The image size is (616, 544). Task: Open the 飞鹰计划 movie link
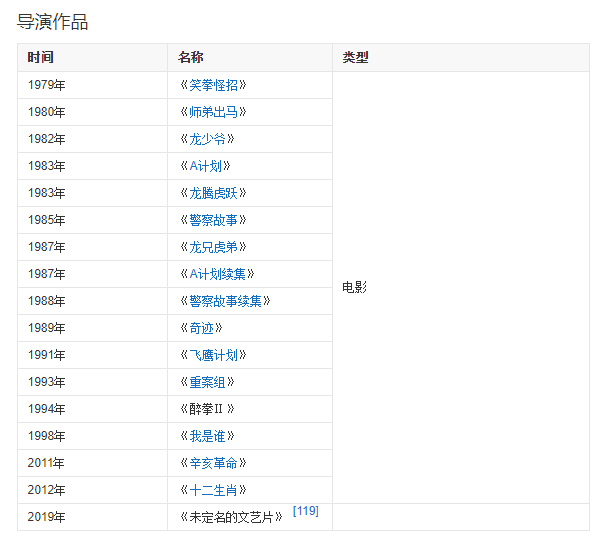pos(213,355)
